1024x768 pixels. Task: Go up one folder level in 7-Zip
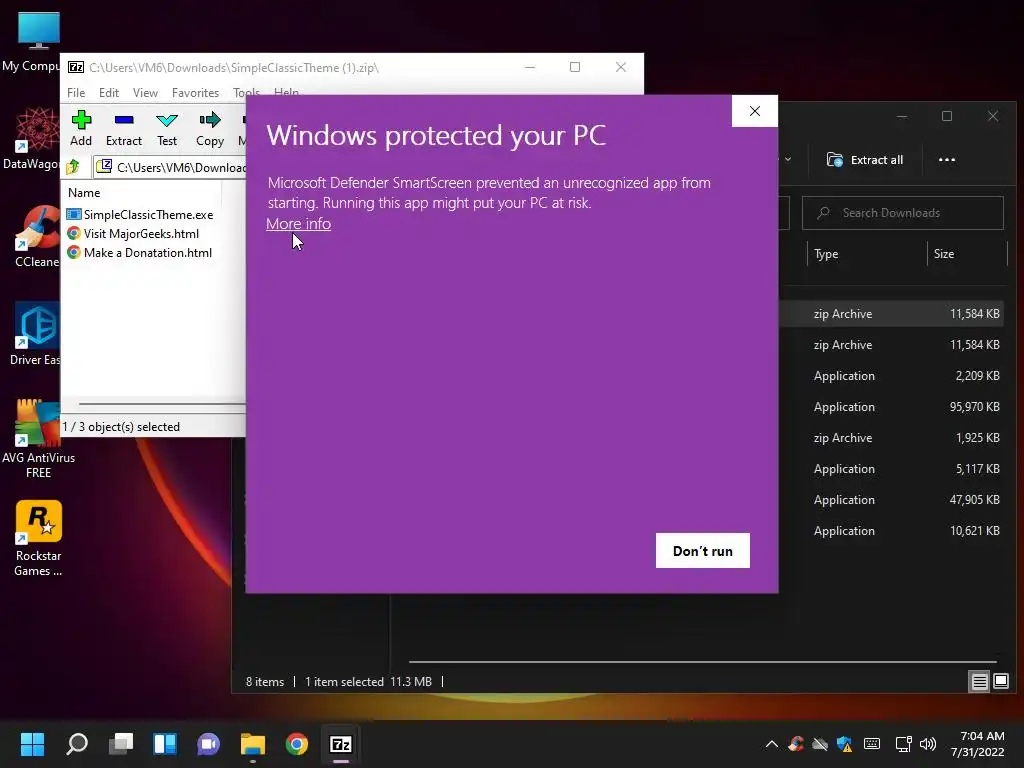[73, 167]
